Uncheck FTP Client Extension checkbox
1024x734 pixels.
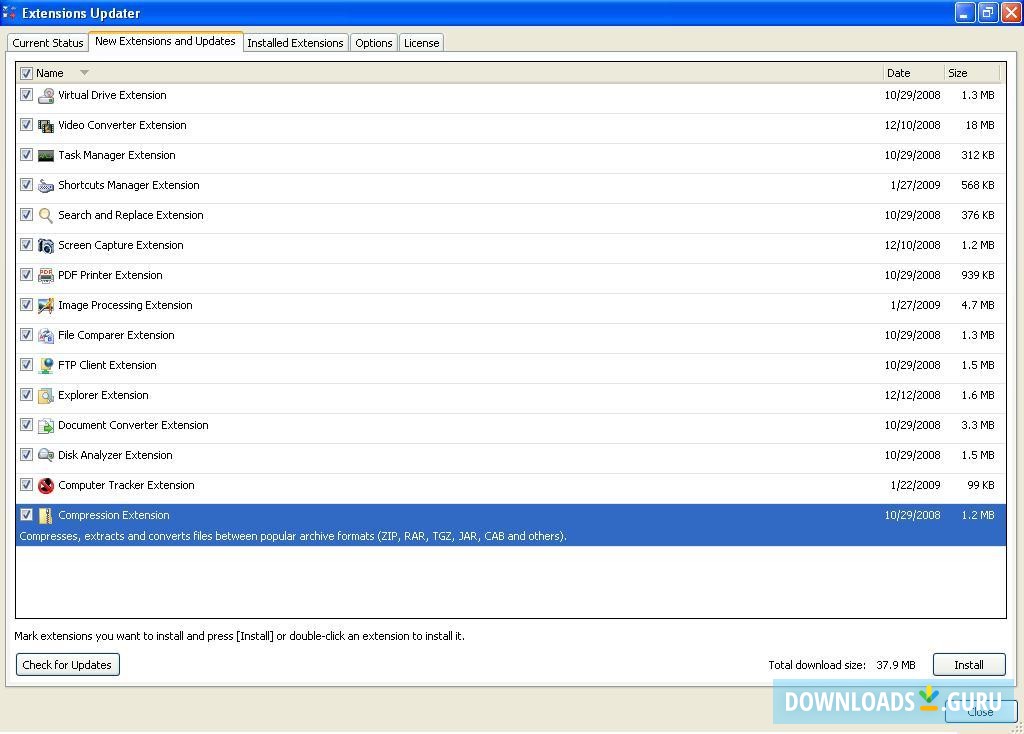(x=26, y=365)
